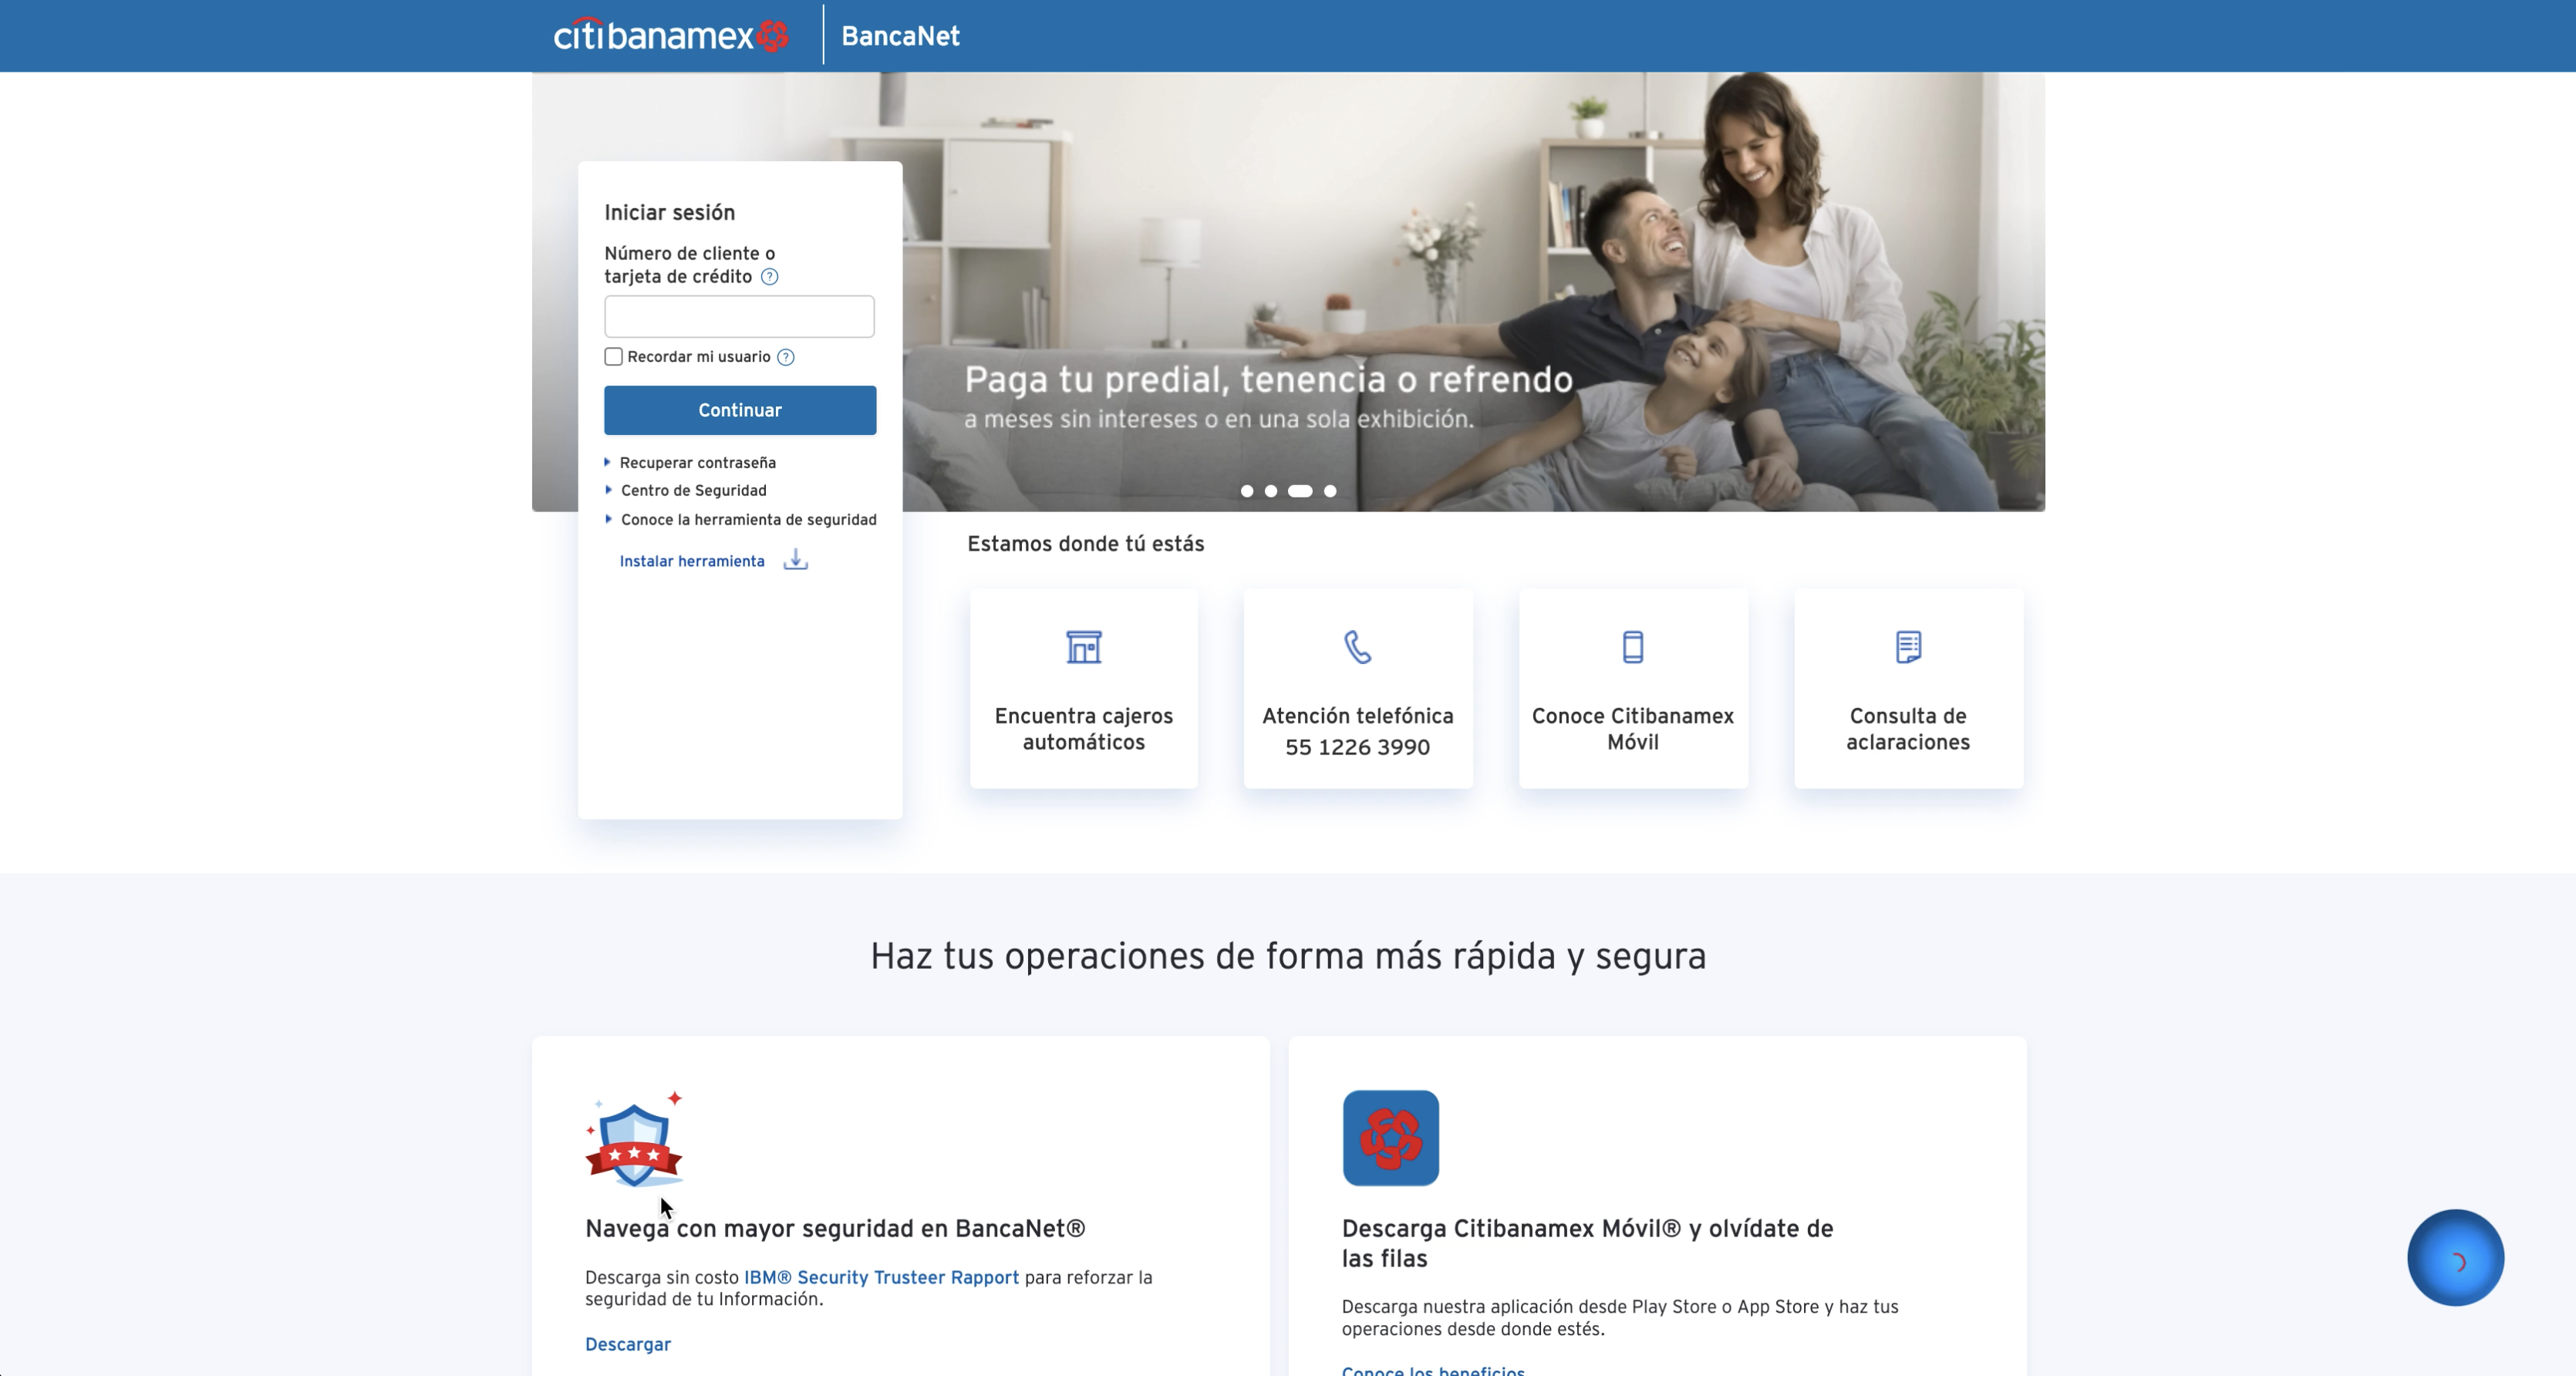This screenshot has width=2576, height=1376.
Task: Click the ATM building icon for cajeros
Action: click(x=1083, y=647)
